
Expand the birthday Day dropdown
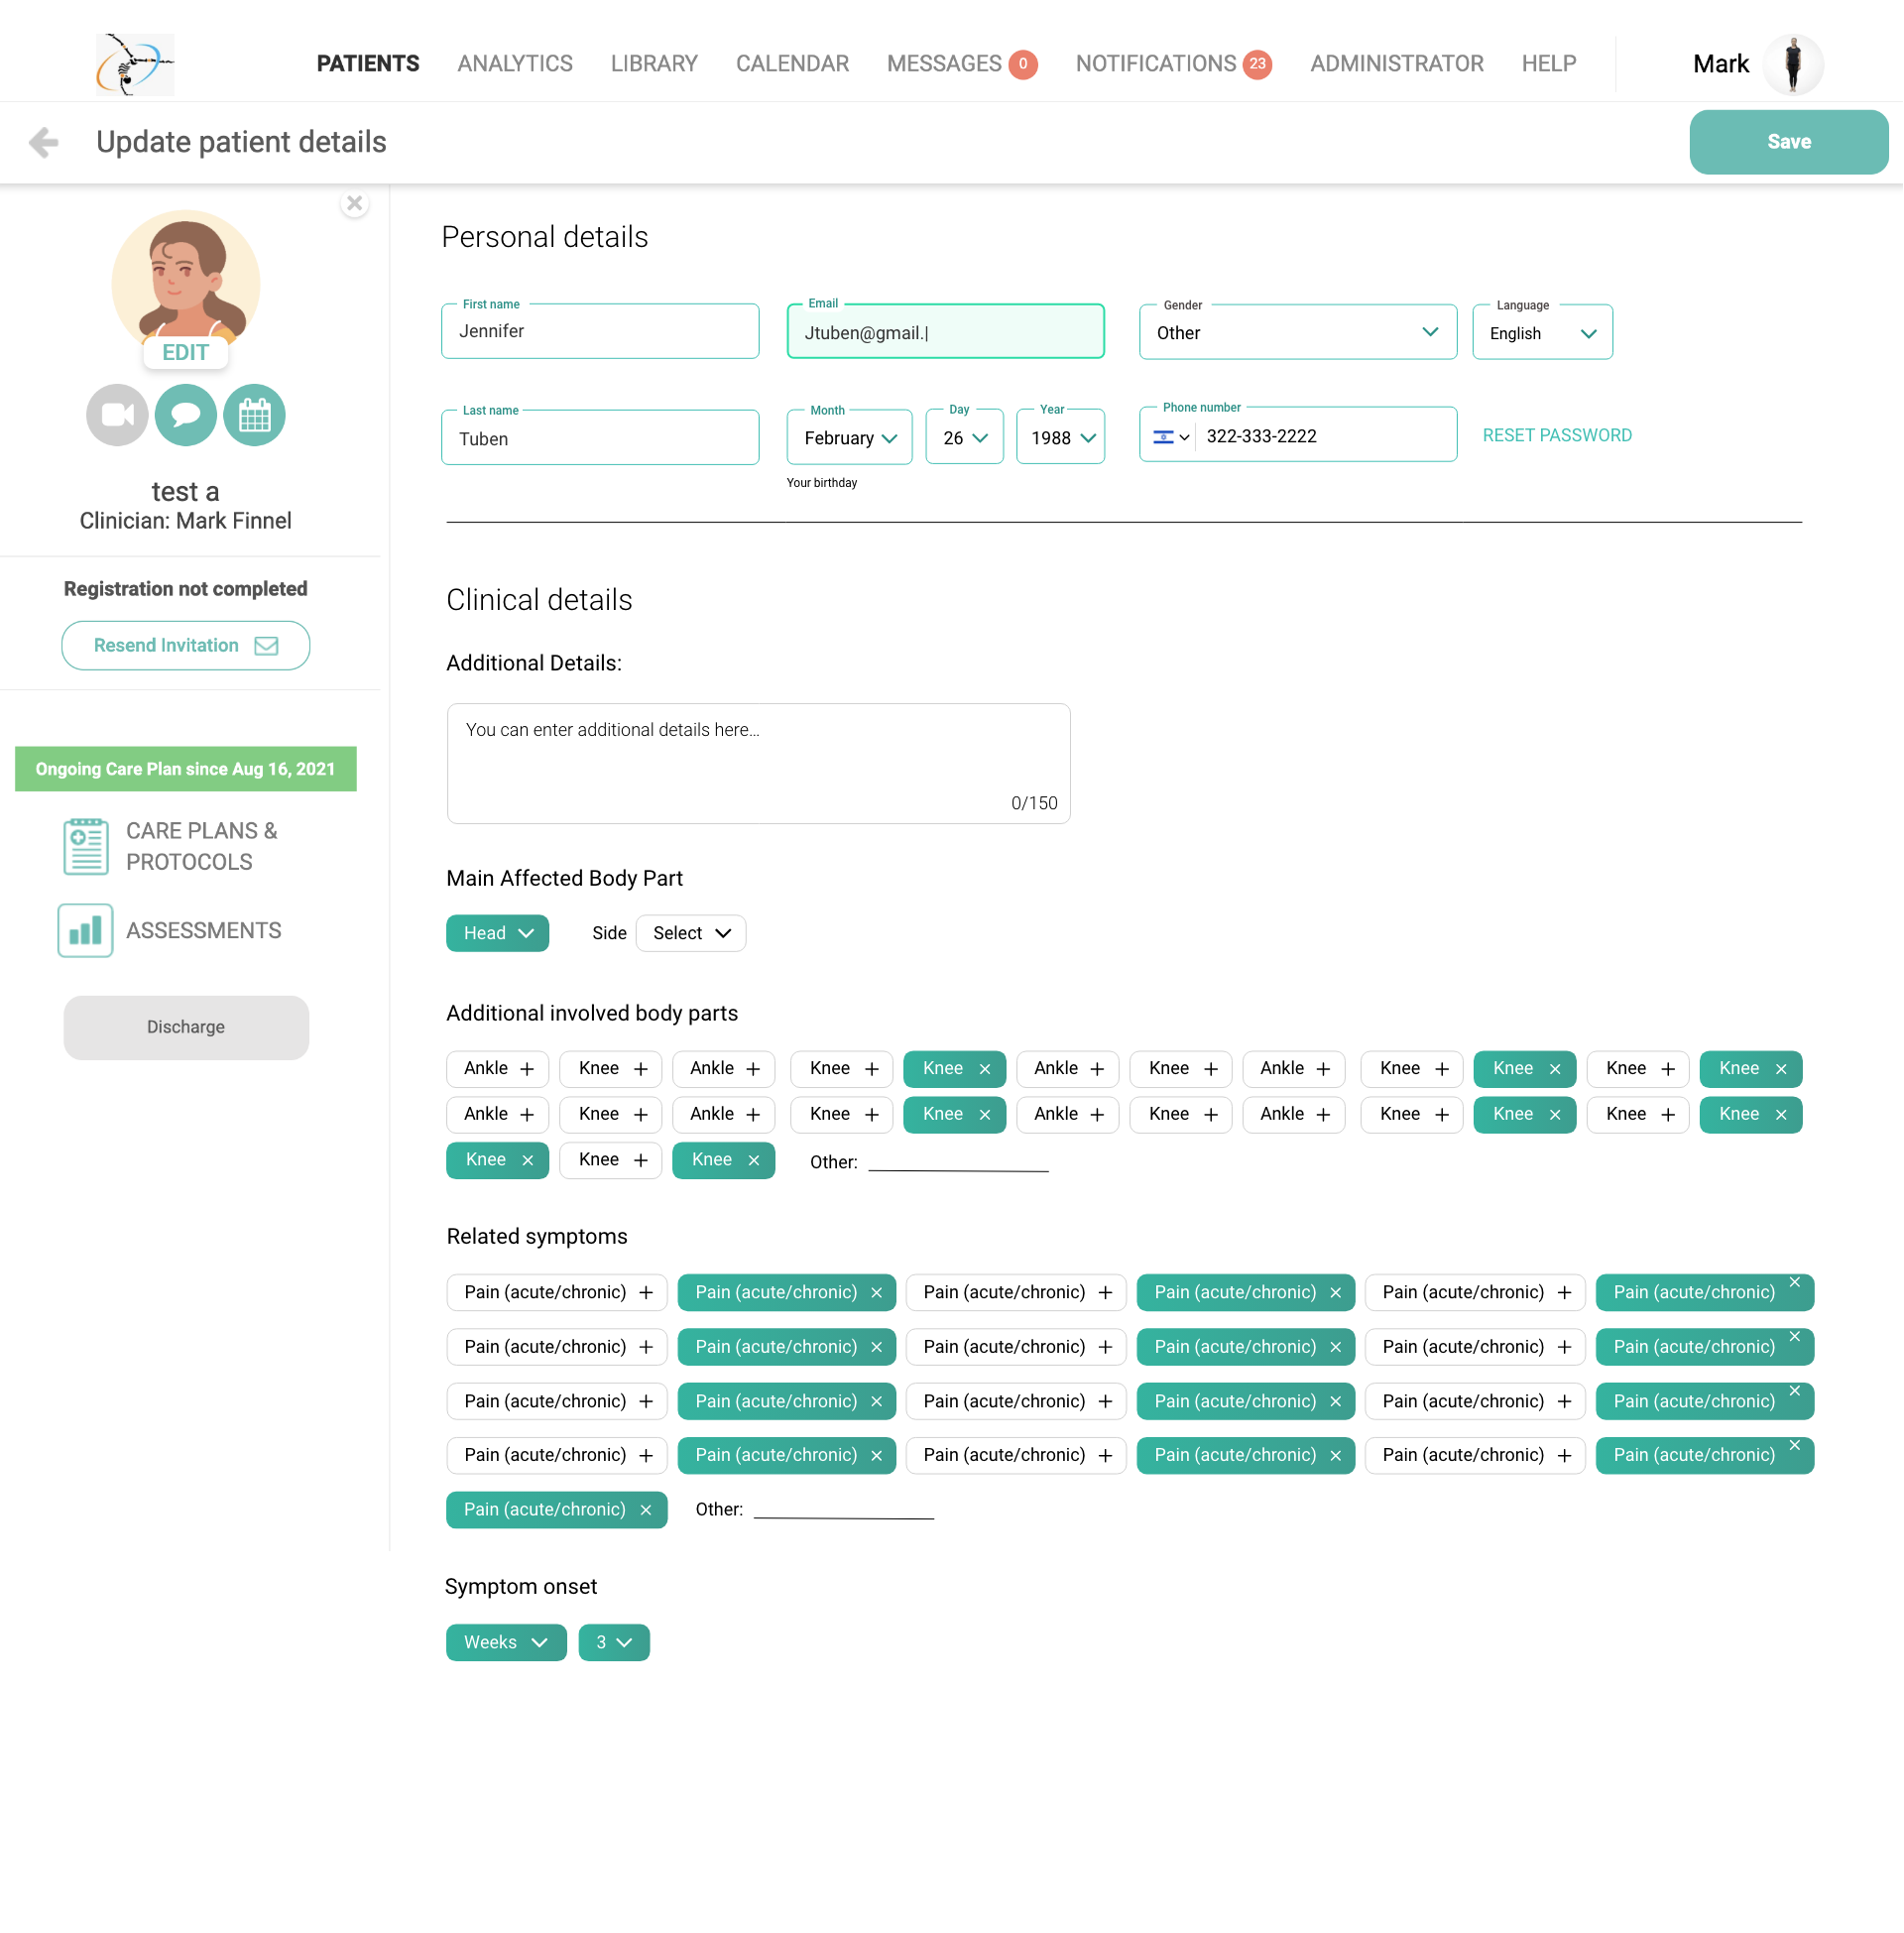tap(965, 438)
